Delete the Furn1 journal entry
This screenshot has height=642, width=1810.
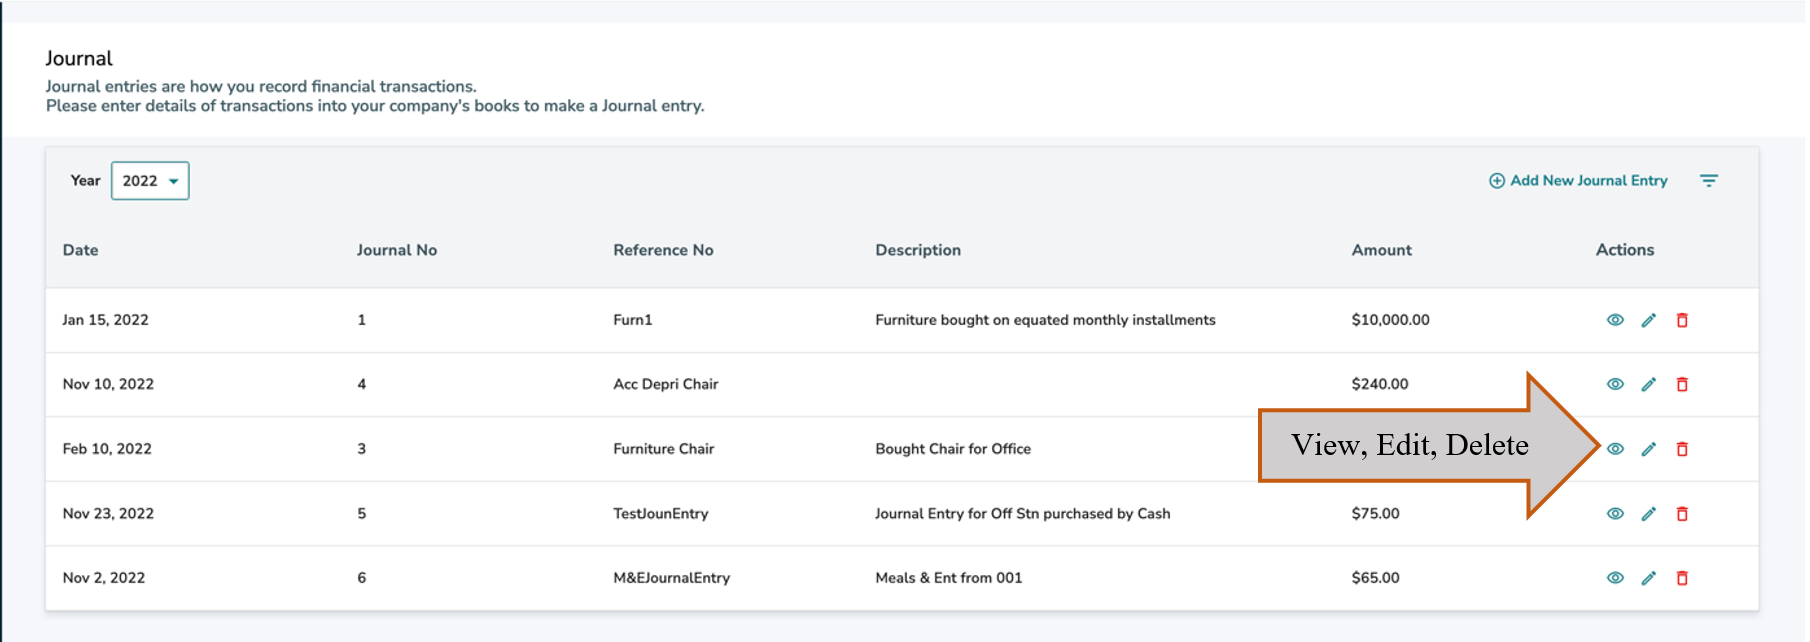point(1682,320)
